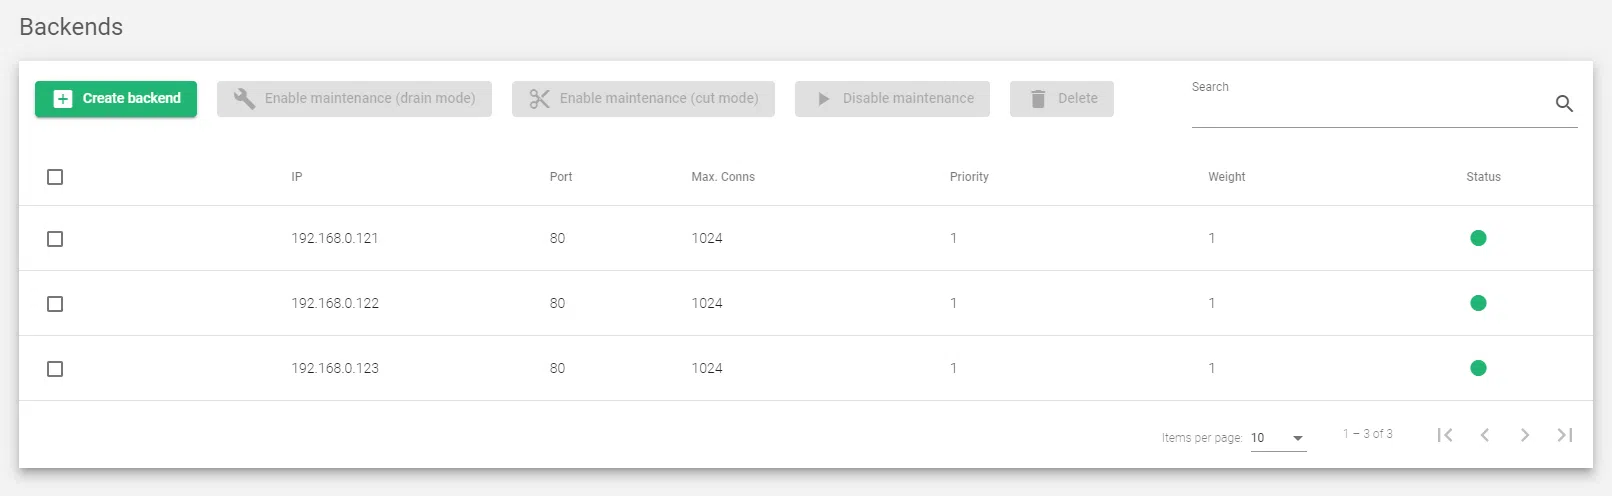Click the Delete button with trash icon
Image resolution: width=1612 pixels, height=496 pixels.
(1061, 99)
